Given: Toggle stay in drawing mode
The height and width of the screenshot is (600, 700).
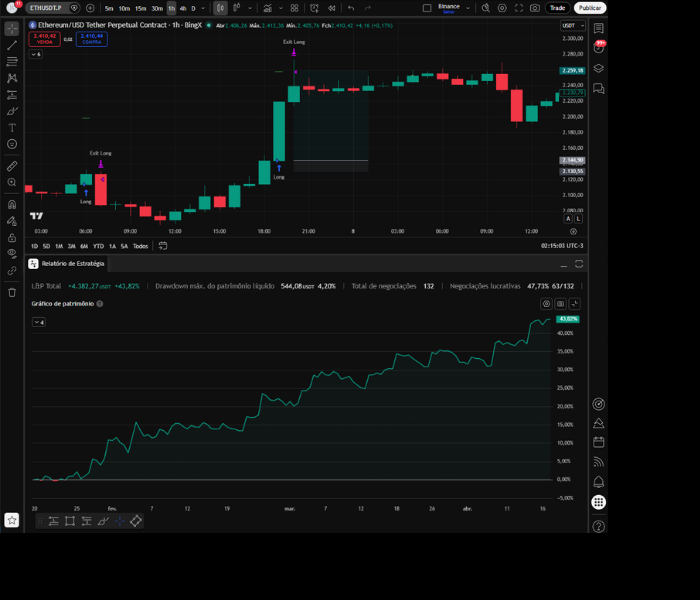Looking at the screenshot, I should click(x=12, y=221).
